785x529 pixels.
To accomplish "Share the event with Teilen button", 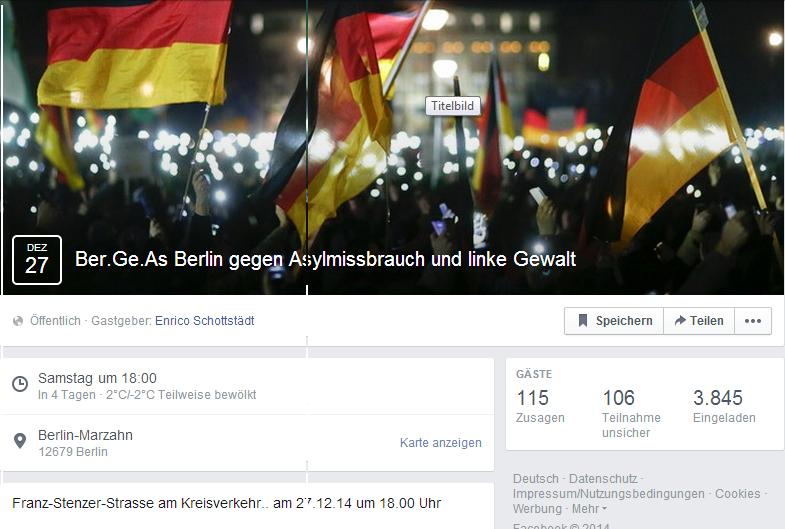I will pyautogui.click(x=699, y=321).
